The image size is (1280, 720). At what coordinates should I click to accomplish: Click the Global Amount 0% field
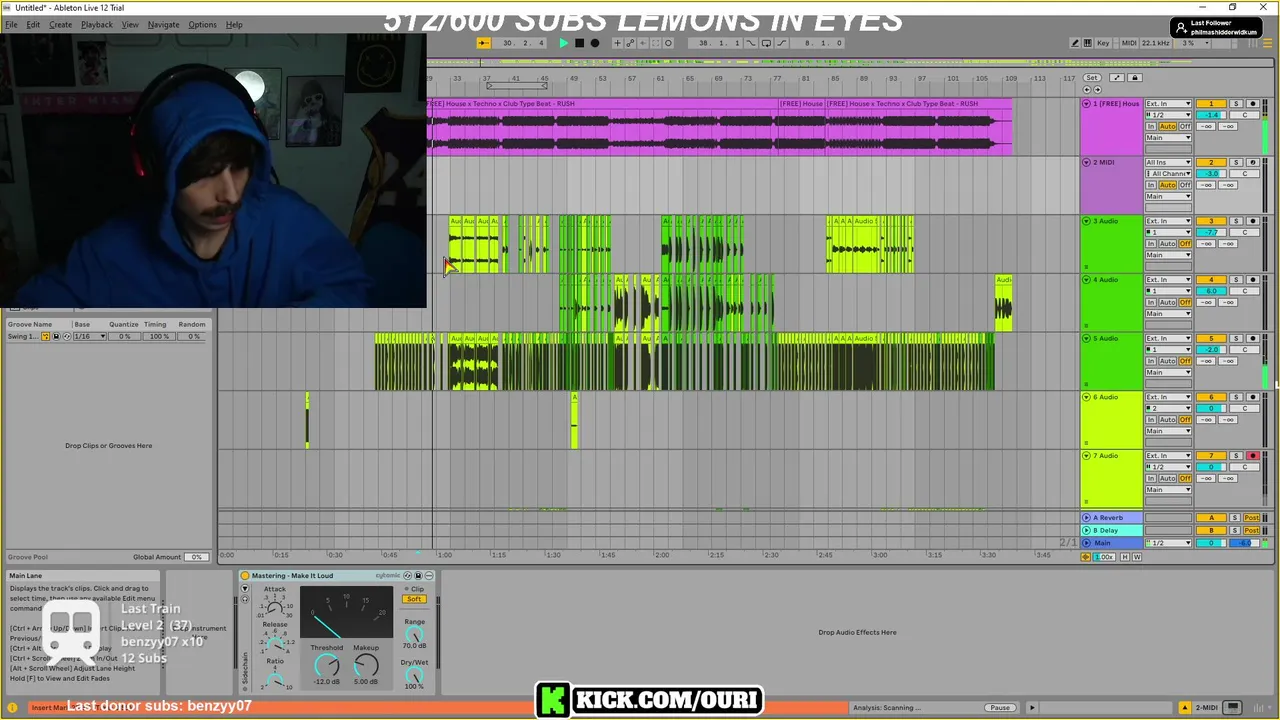click(196, 557)
